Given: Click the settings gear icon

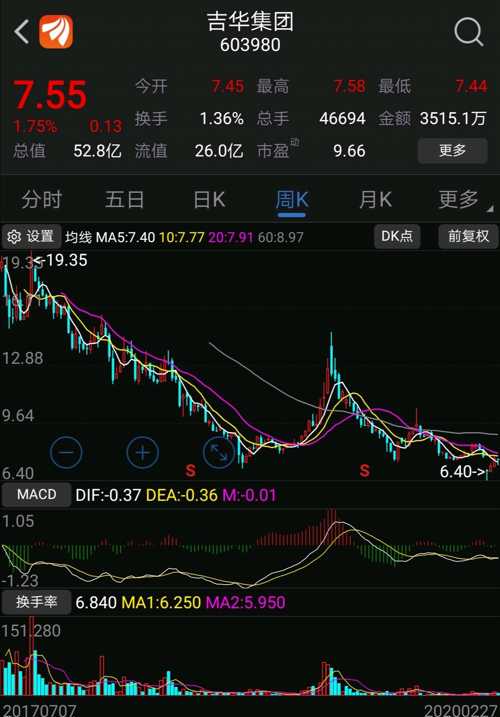Looking at the screenshot, I should coord(14,237).
